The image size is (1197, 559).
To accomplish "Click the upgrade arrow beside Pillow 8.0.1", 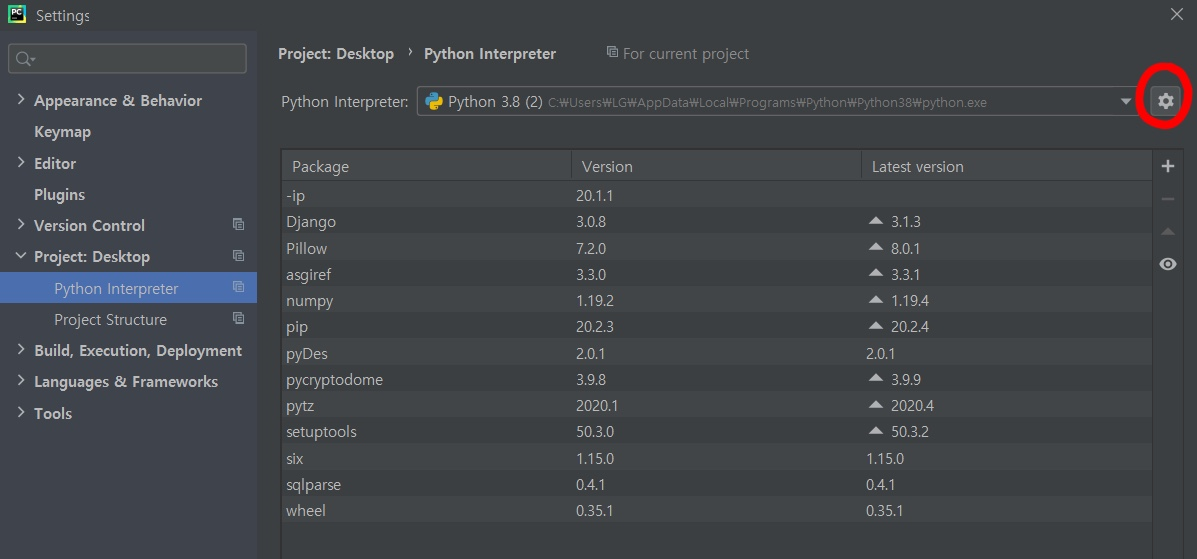I will point(876,247).
